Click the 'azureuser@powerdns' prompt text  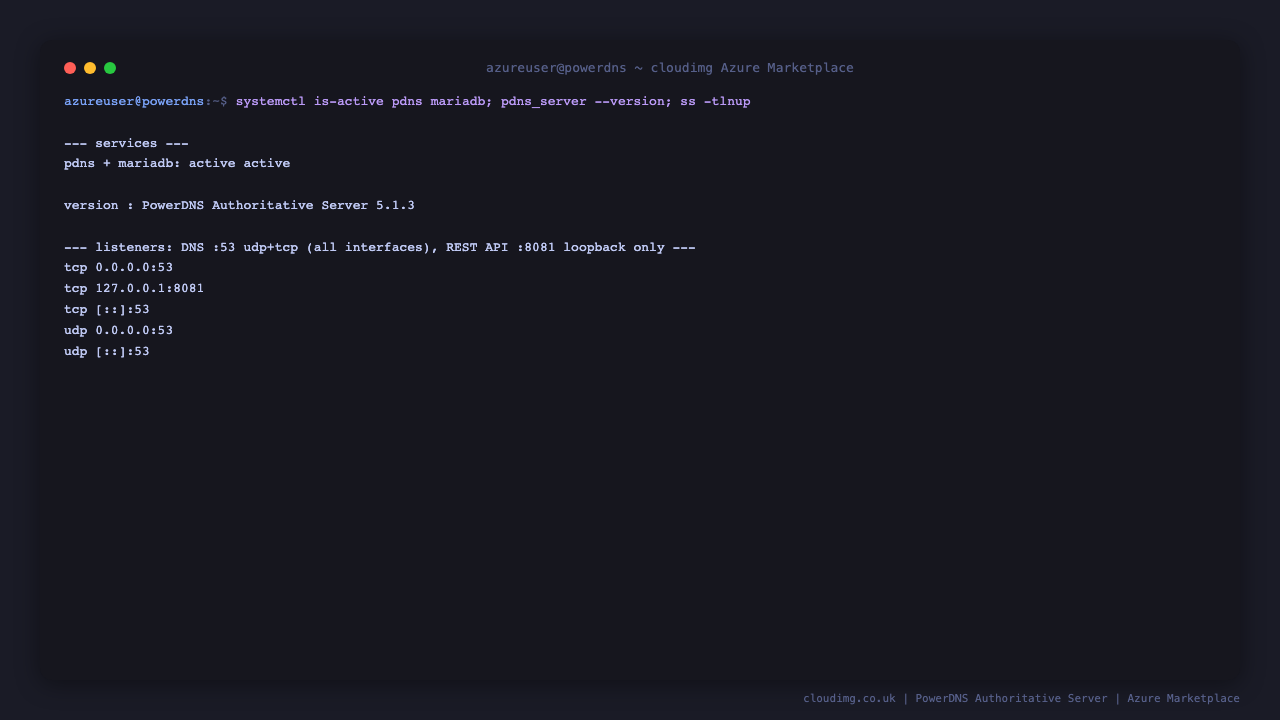click(x=134, y=101)
